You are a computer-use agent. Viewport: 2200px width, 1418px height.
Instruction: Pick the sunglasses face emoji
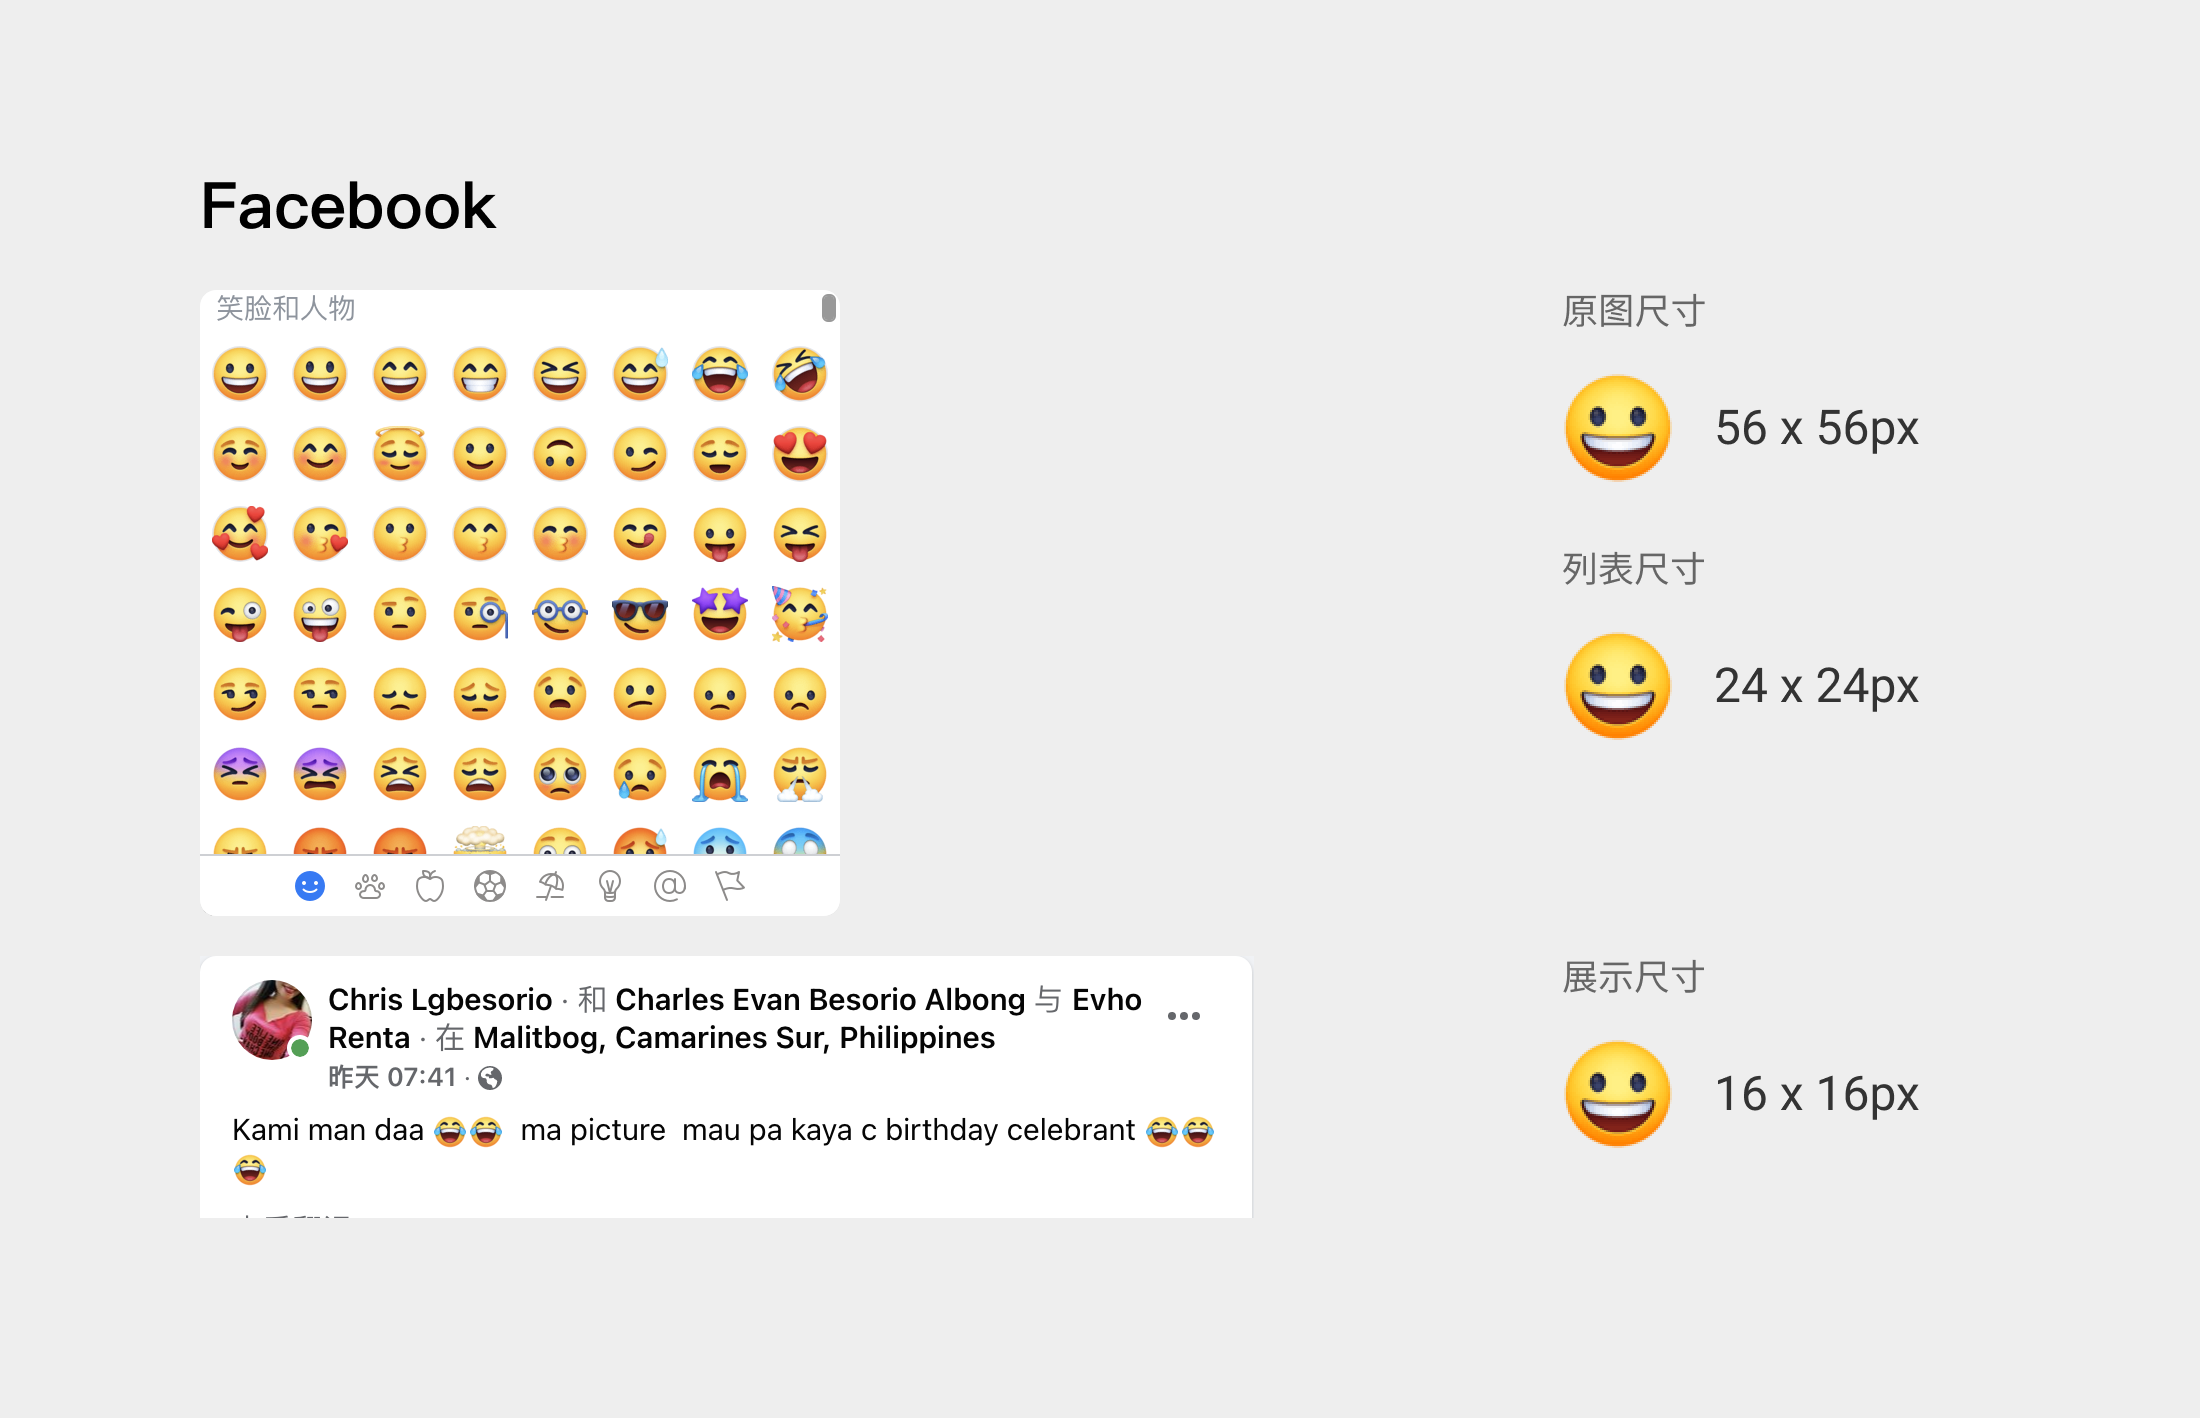(x=640, y=614)
